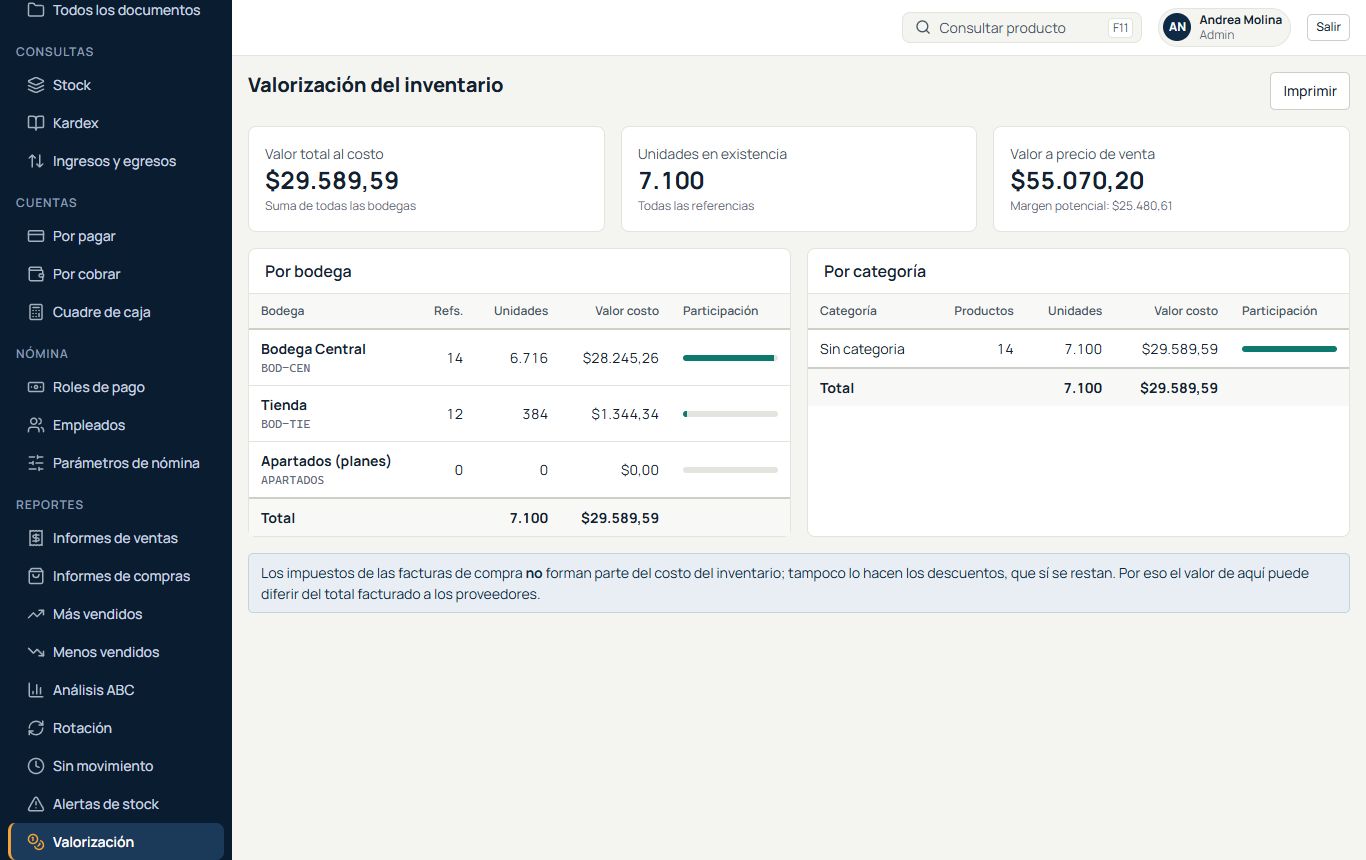Click the Sin movimiento clock icon

[x=36, y=766]
